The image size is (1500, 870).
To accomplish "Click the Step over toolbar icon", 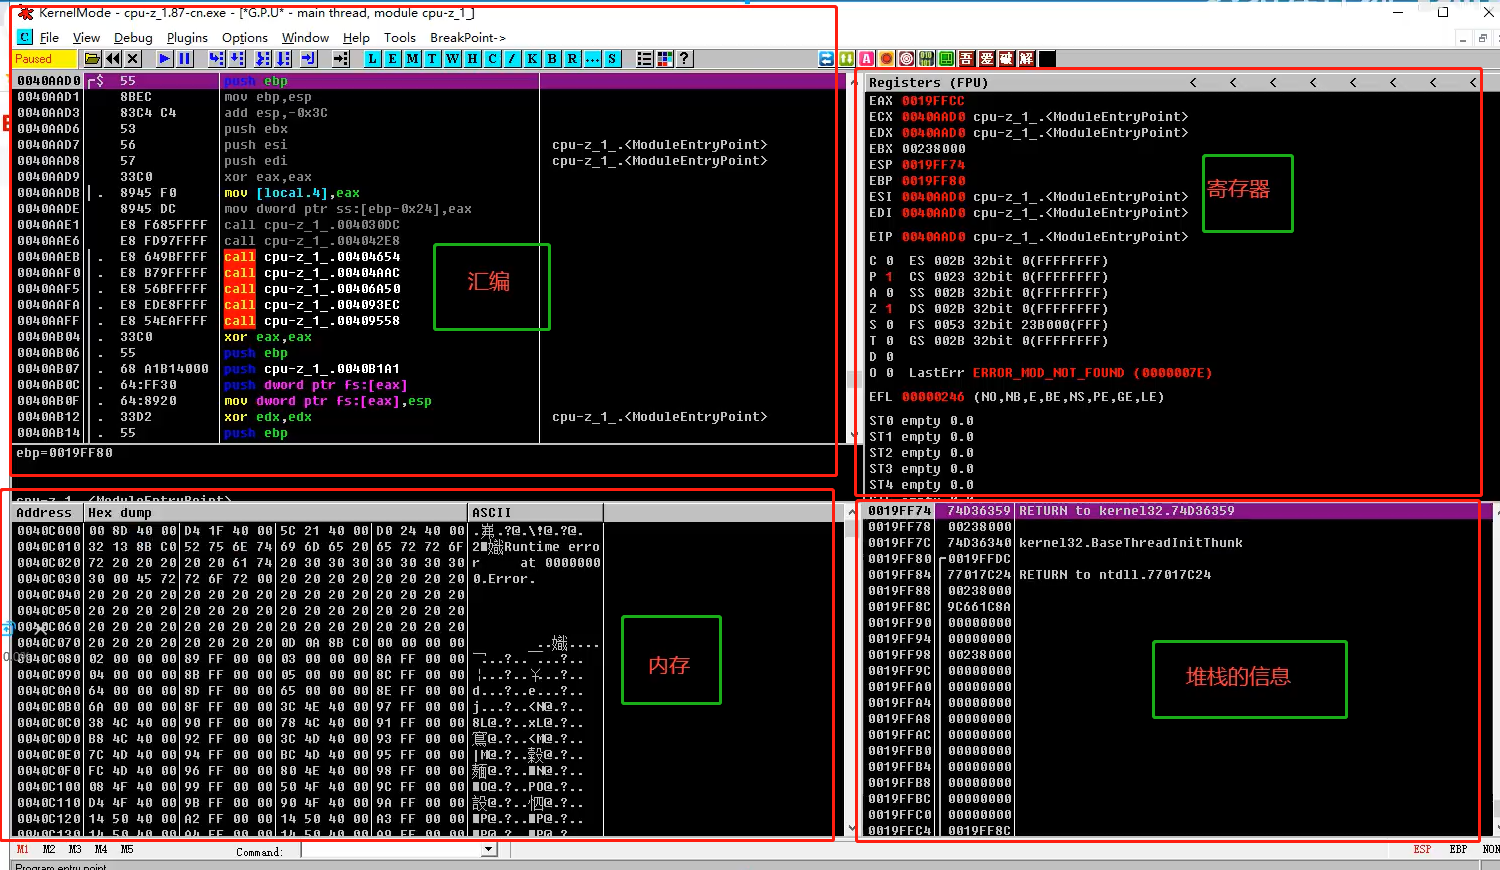I will click(237, 59).
